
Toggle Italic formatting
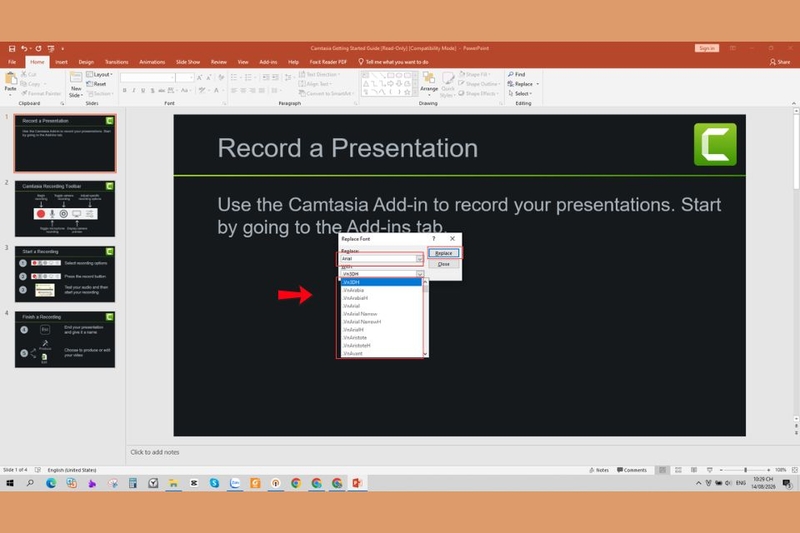(134, 91)
